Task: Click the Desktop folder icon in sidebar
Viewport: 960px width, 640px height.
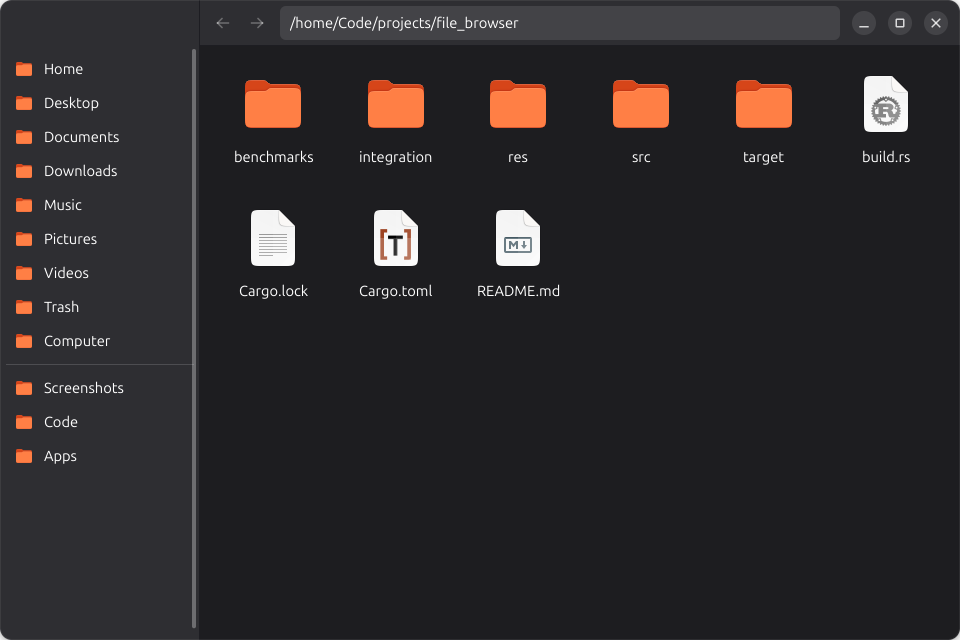Action: click(x=24, y=103)
